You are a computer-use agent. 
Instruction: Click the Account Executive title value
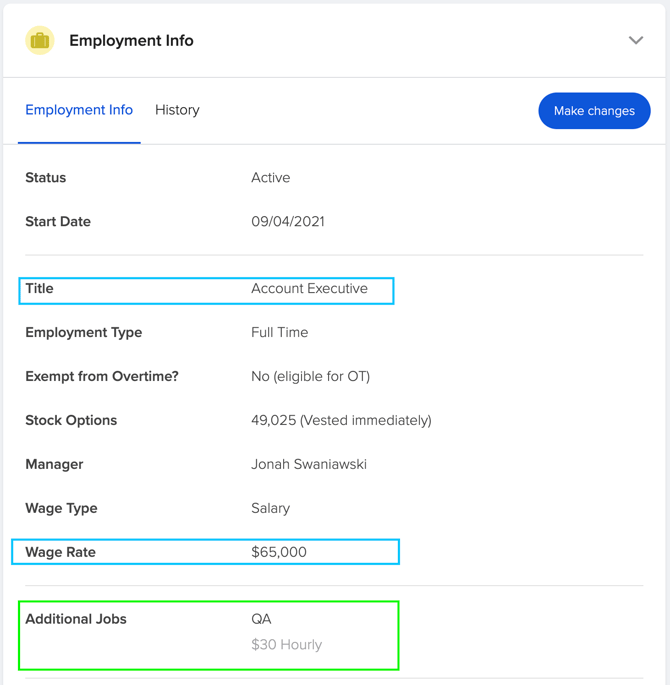[309, 288]
